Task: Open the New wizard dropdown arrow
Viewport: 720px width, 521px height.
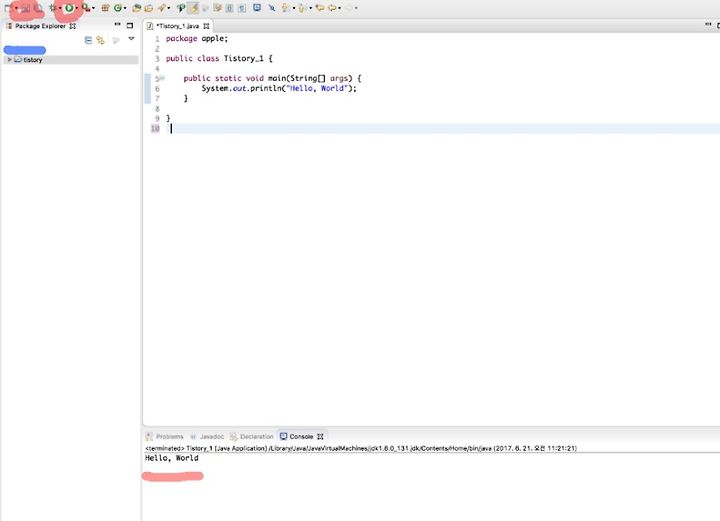Action: [x=16, y=8]
